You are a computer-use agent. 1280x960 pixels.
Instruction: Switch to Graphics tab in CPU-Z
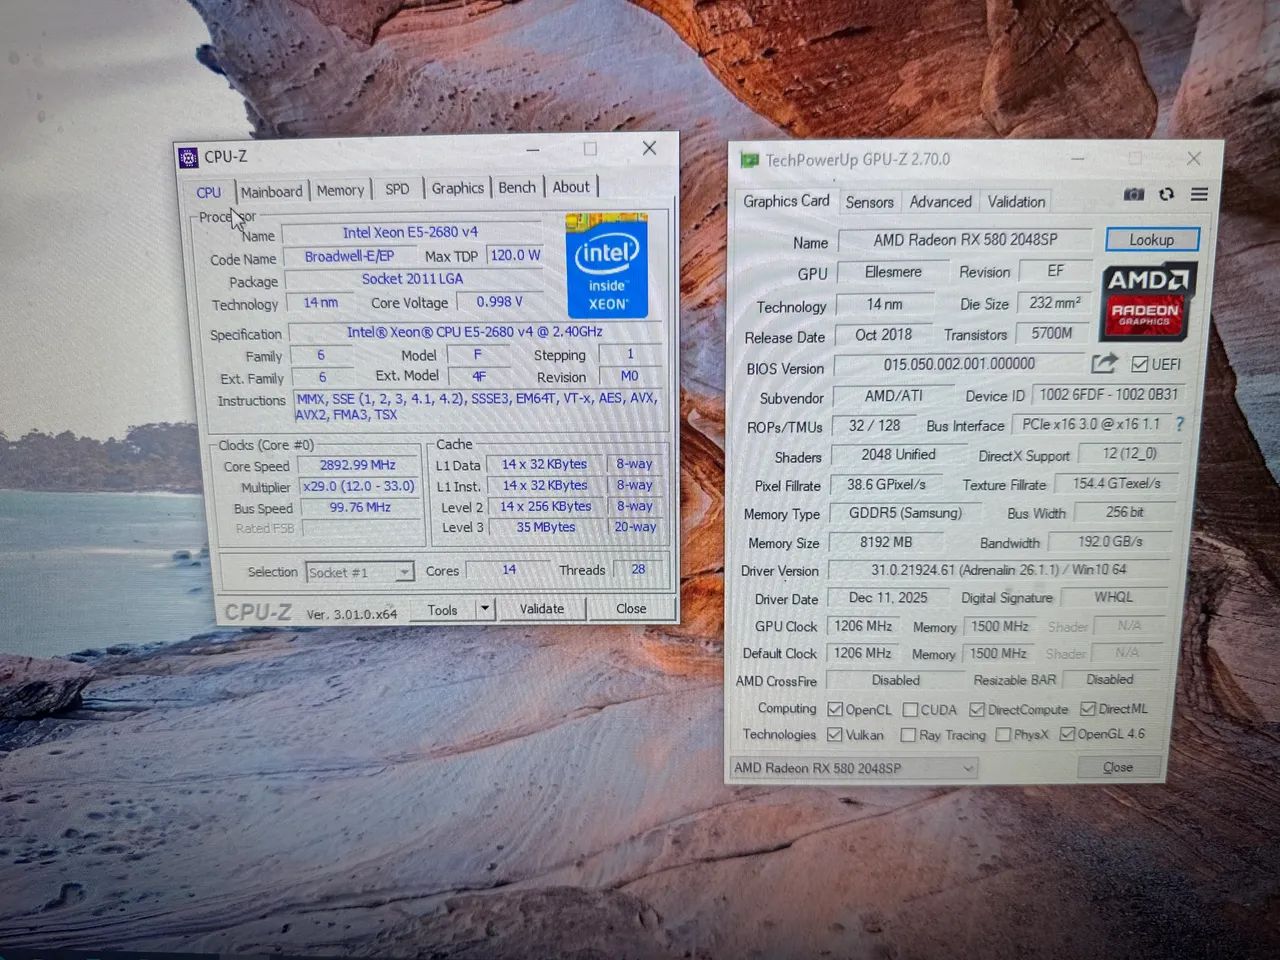(x=458, y=187)
